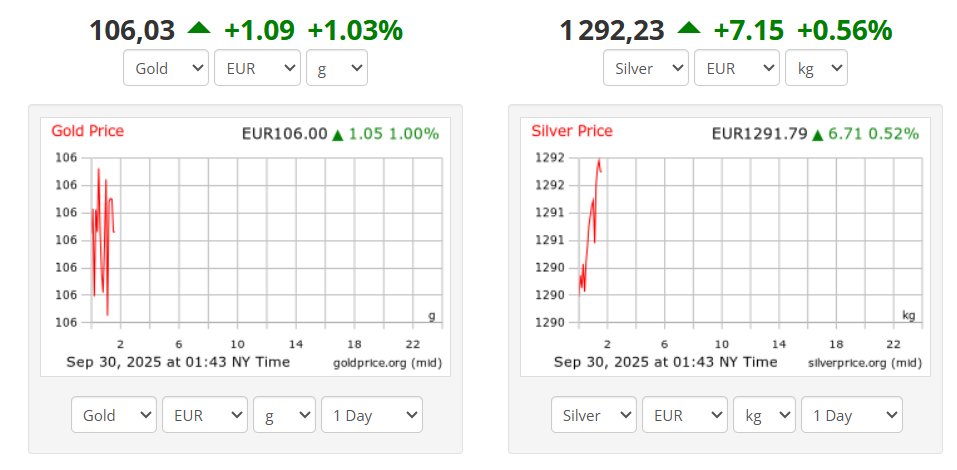957x470 pixels.
Task: Expand the kg unit dropdown under 1 292,23 headline
Action: pyautogui.click(x=817, y=69)
